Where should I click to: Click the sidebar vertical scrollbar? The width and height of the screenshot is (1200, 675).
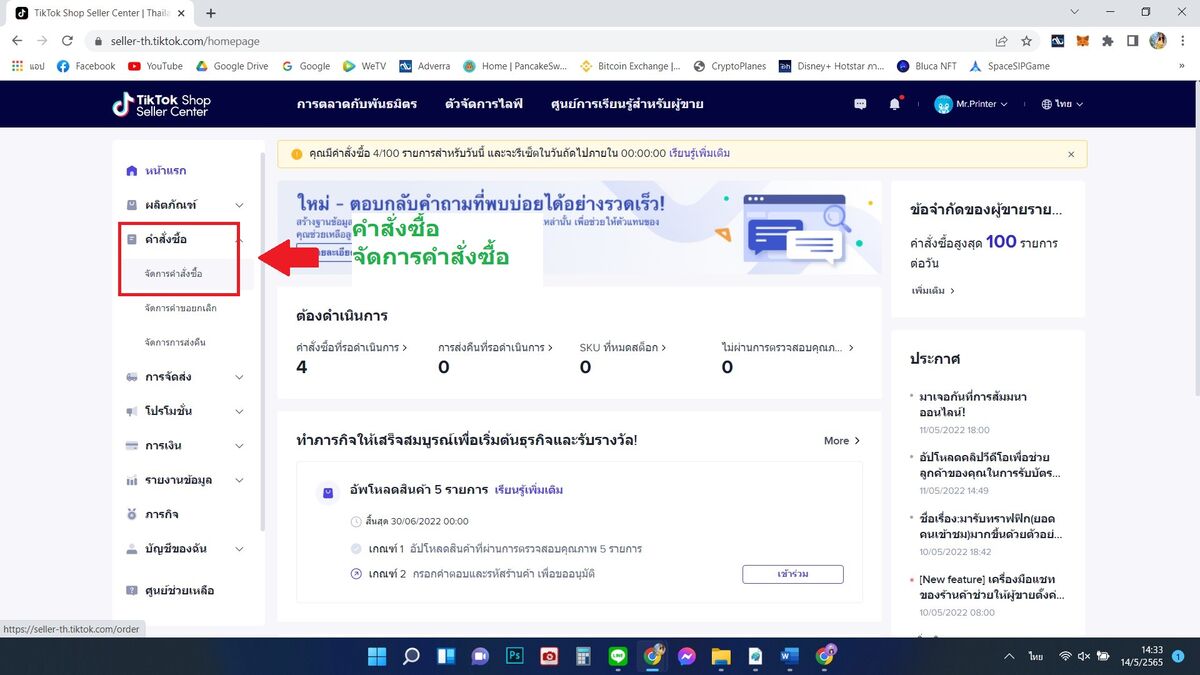[x=262, y=340]
